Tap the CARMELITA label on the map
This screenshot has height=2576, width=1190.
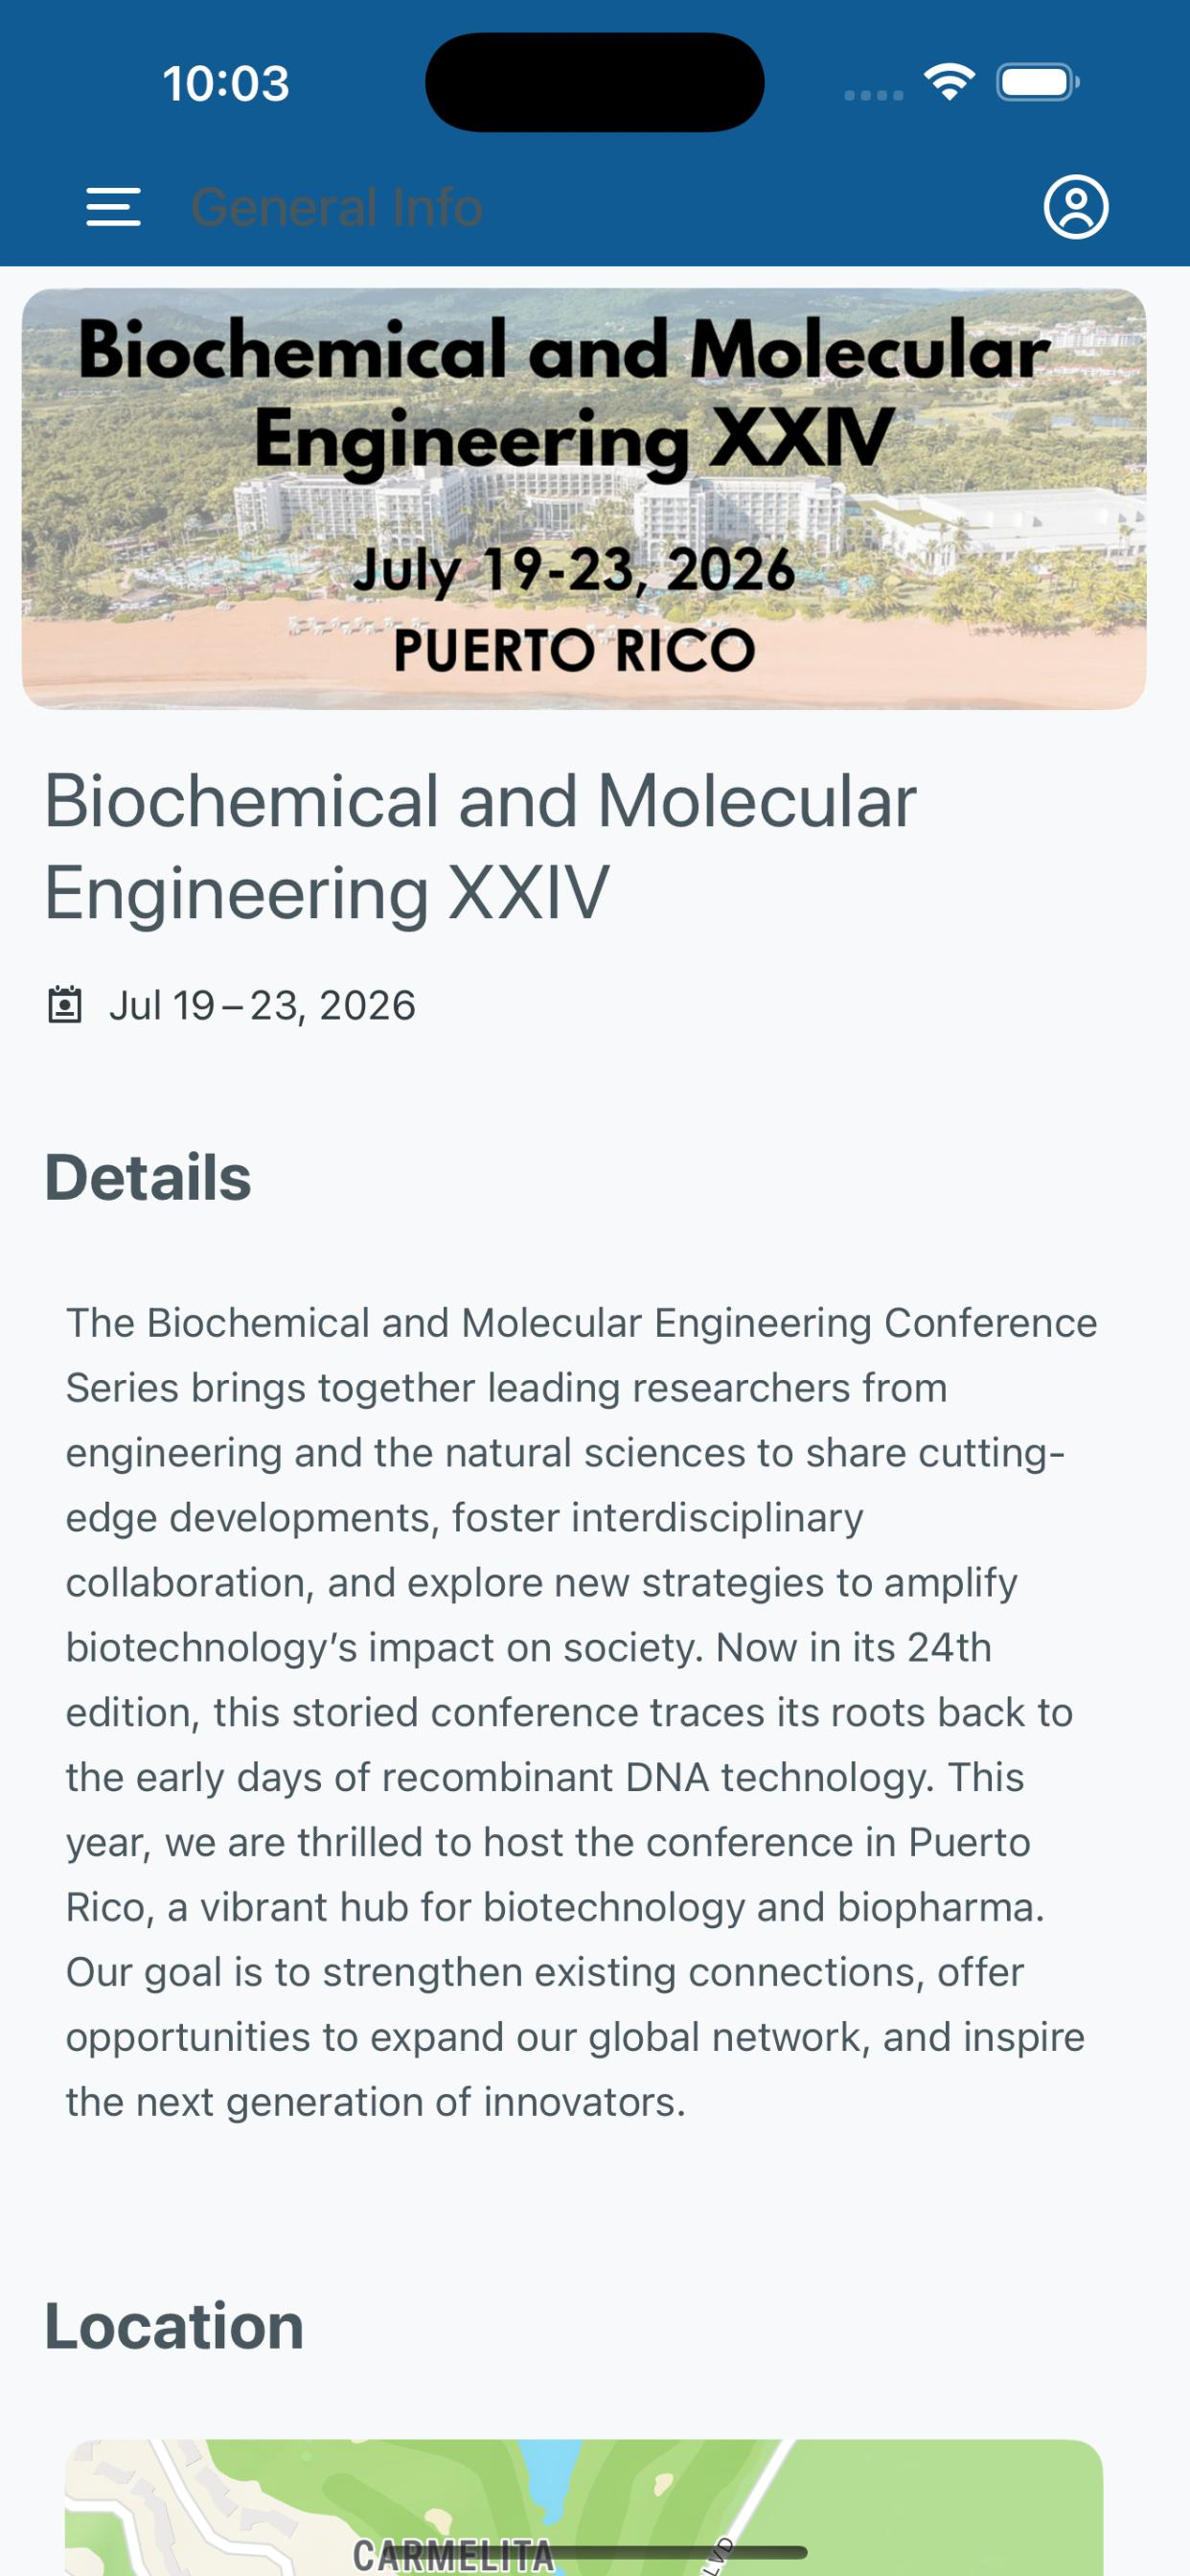[453, 2556]
